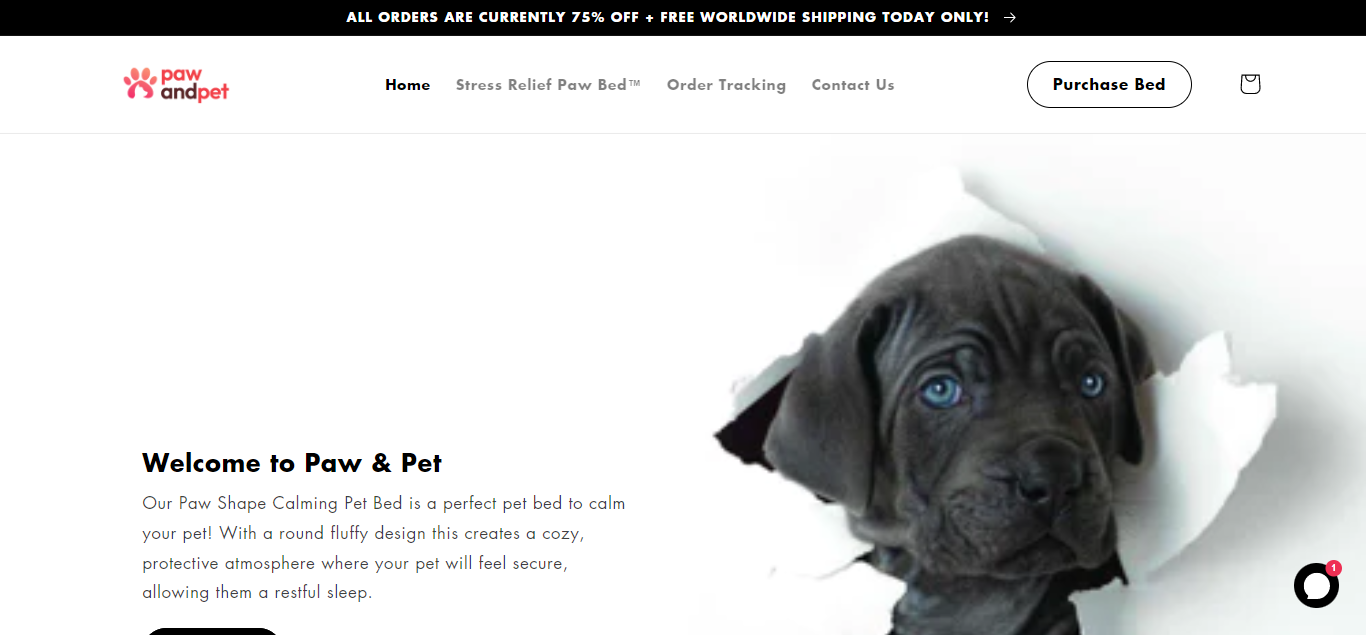Go to the Home menu item
1366x635 pixels.
tap(408, 85)
